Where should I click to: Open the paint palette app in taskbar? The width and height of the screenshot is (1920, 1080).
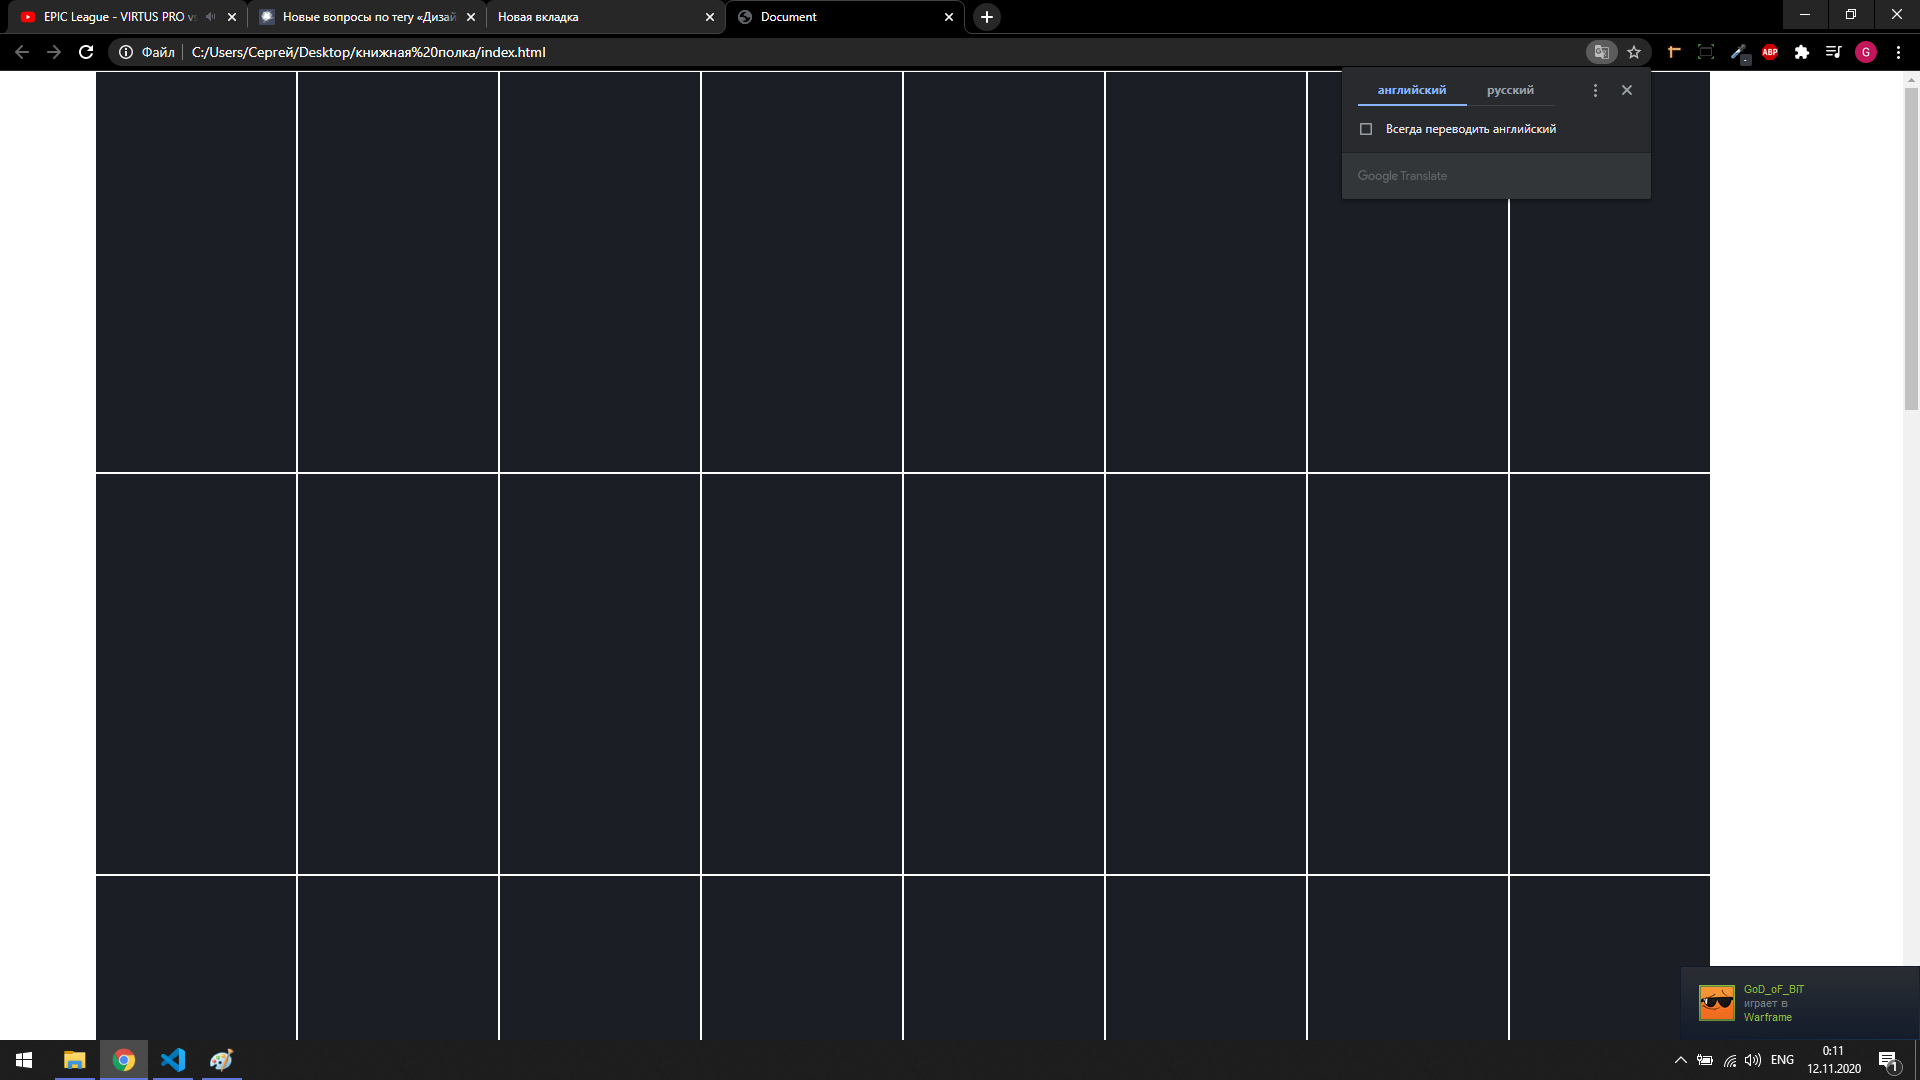(x=221, y=1060)
